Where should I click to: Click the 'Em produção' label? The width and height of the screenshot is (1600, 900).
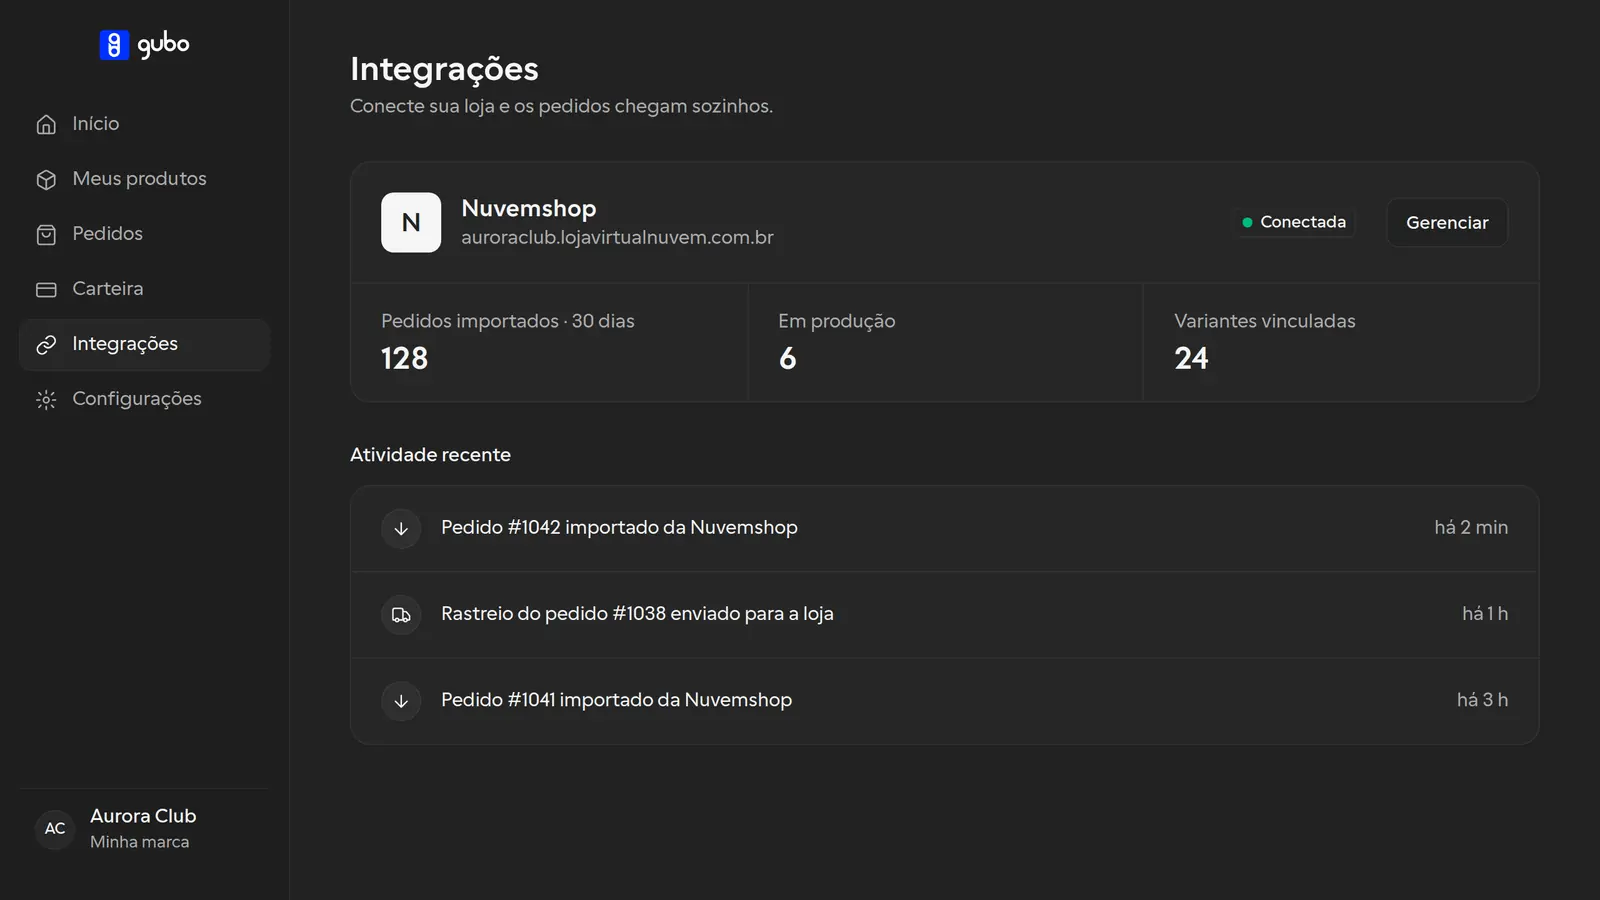[837, 321]
